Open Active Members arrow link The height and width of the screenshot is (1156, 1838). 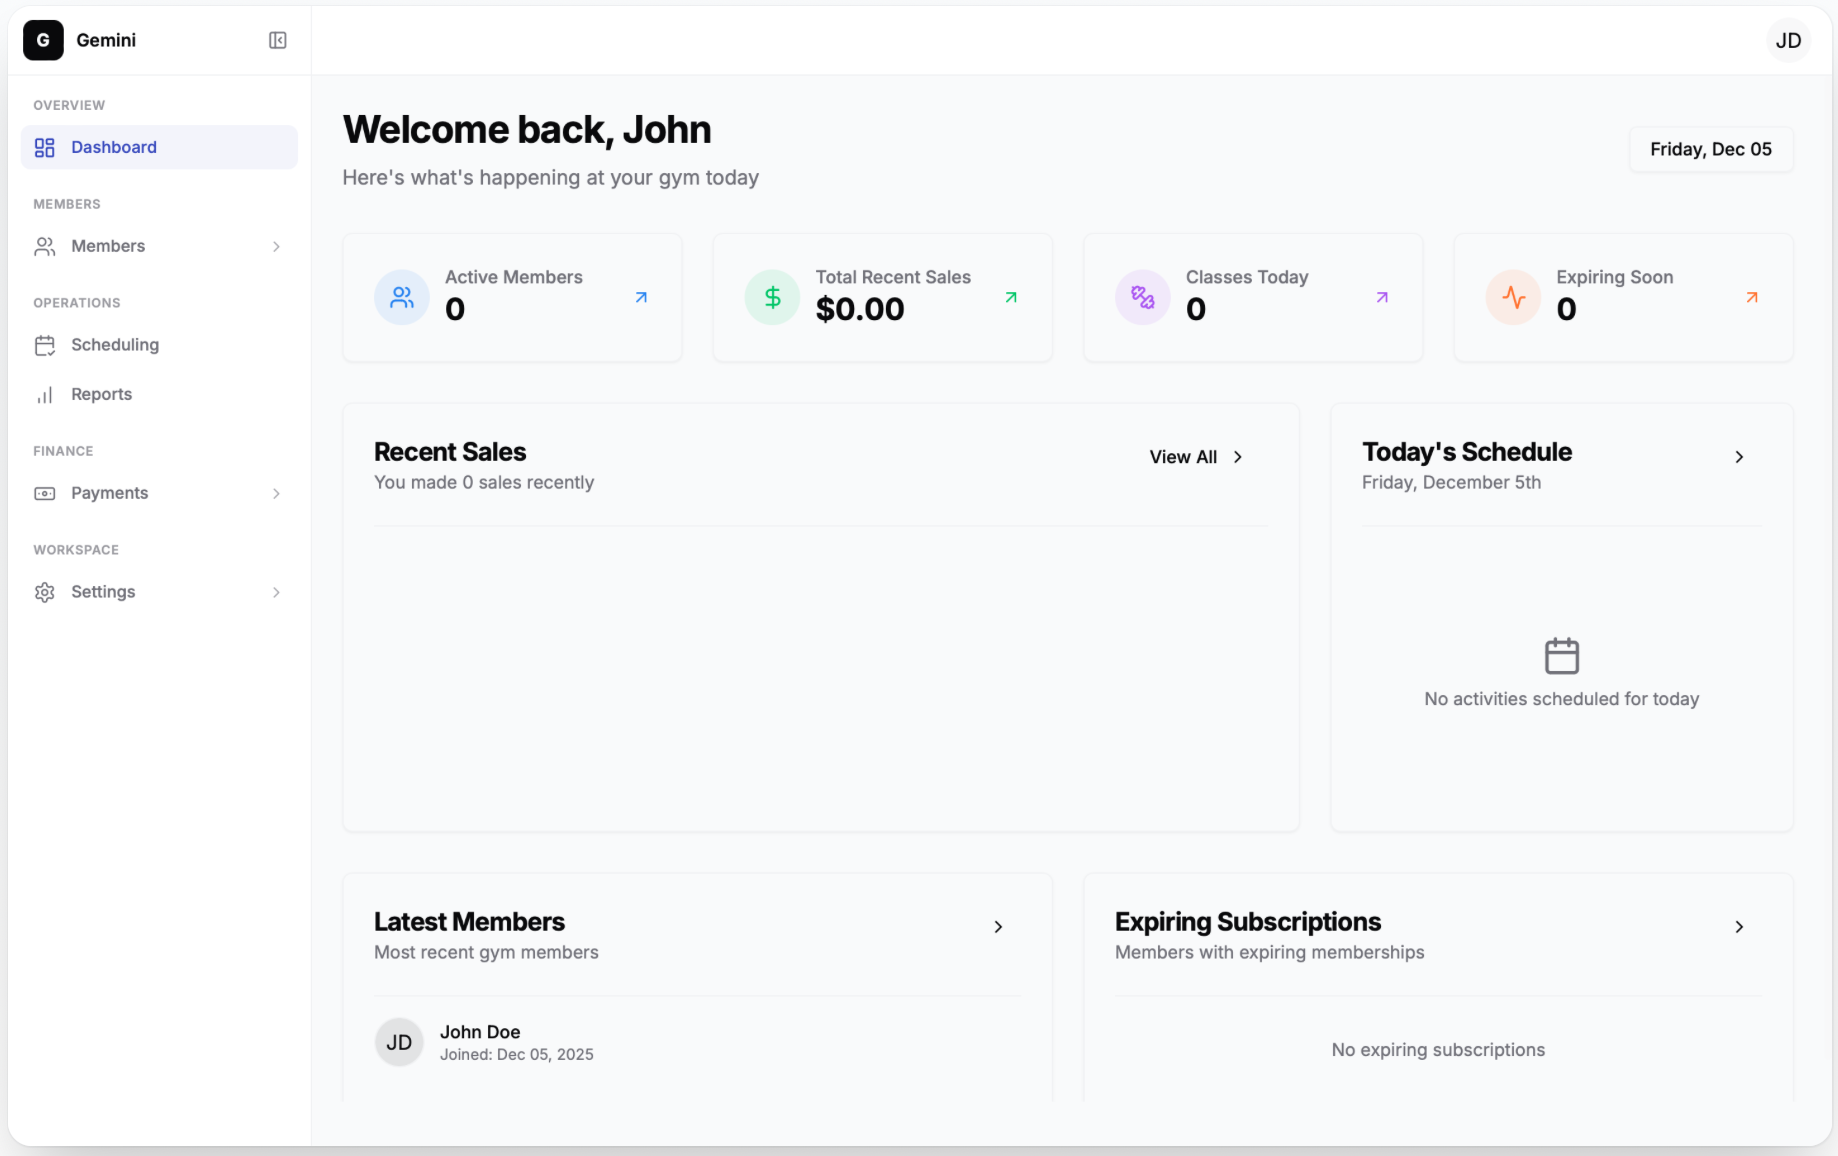[x=641, y=297]
